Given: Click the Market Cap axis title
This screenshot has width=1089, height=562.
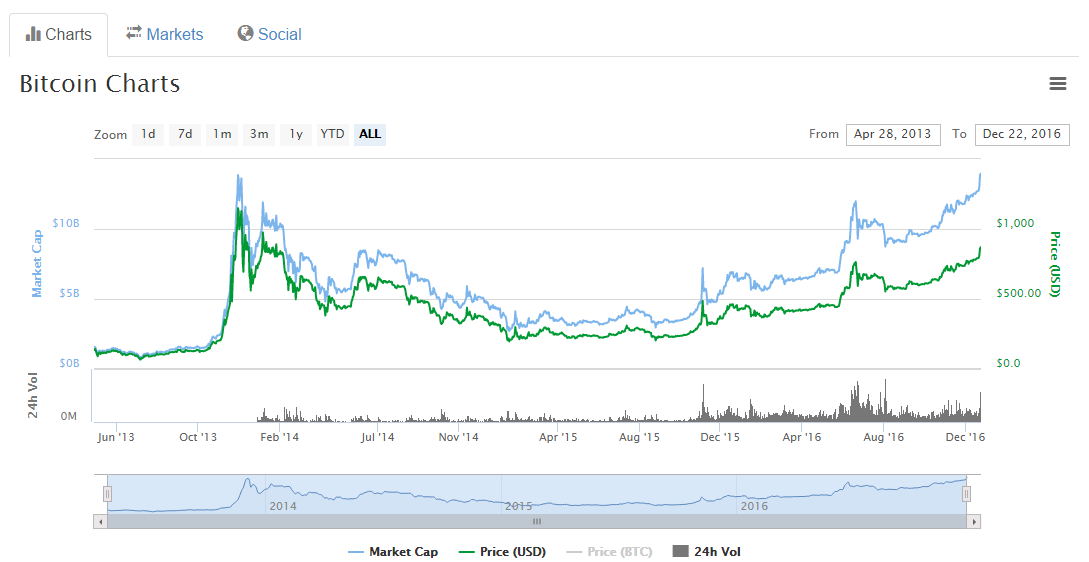Looking at the screenshot, I should (x=37, y=264).
